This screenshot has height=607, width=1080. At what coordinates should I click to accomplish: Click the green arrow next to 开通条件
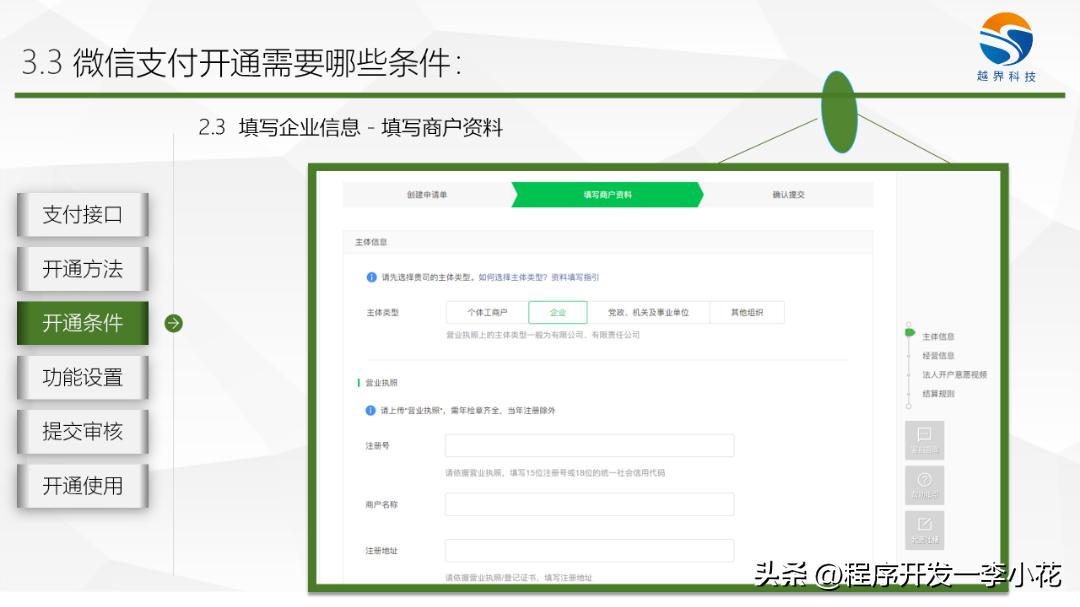(x=175, y=323)
